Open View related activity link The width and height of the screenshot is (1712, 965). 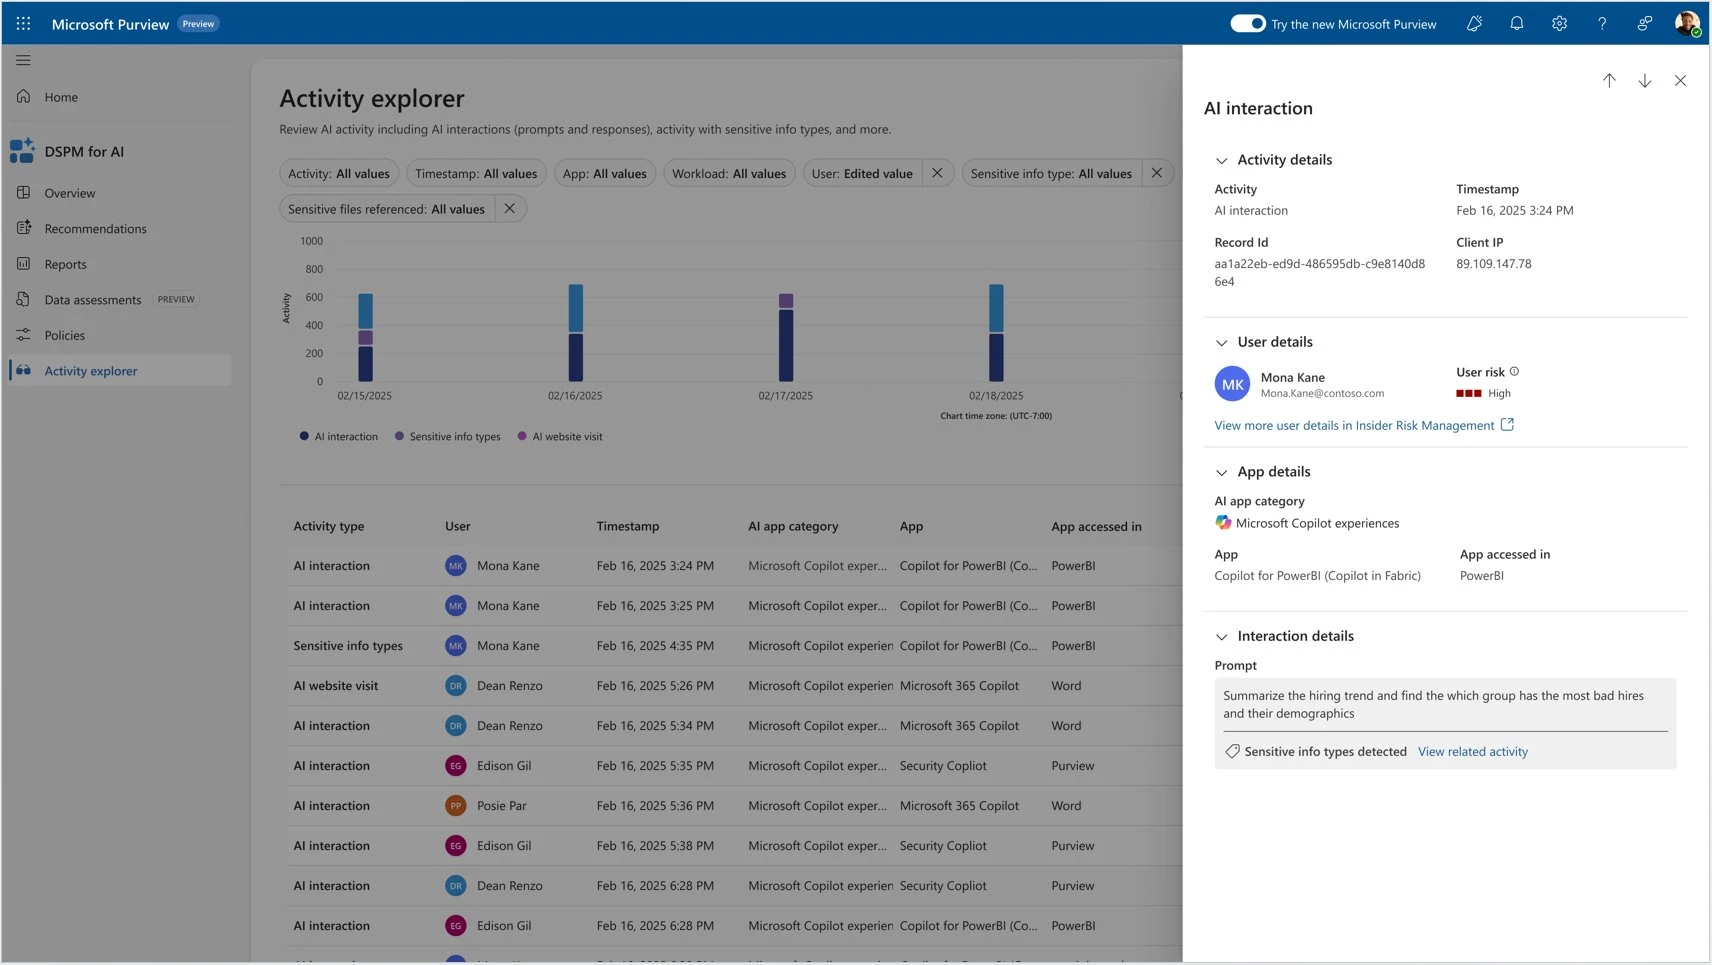point(1472,751)
